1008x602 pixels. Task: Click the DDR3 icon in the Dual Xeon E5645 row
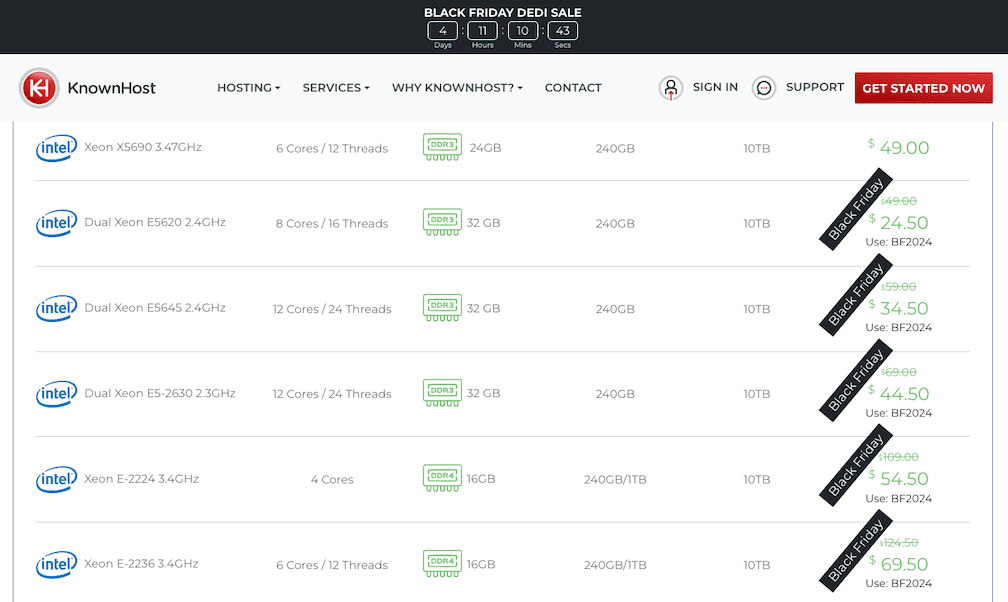click(441, 308)
